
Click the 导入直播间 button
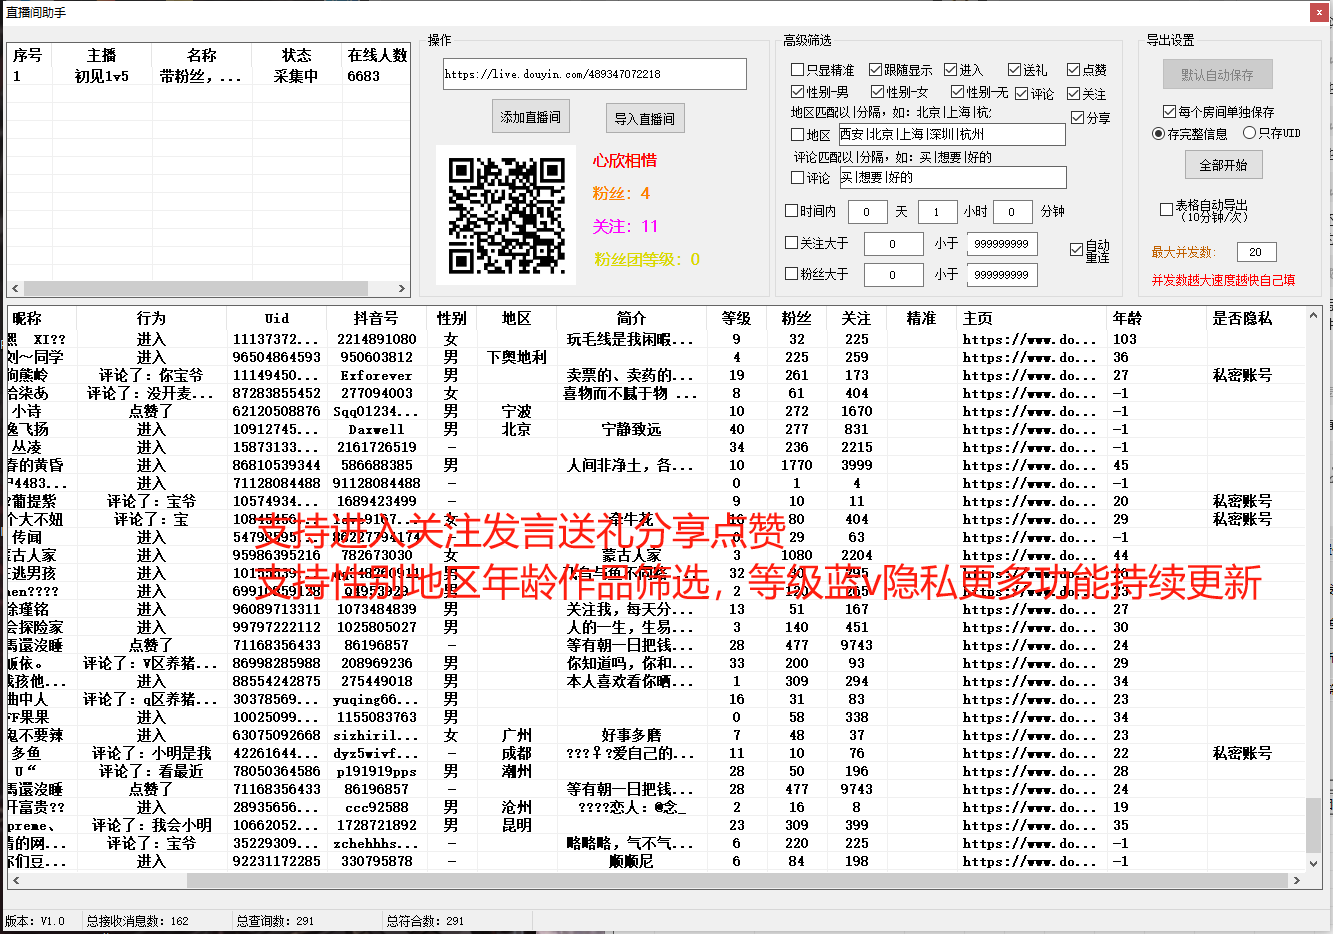(x=644, y=118)
